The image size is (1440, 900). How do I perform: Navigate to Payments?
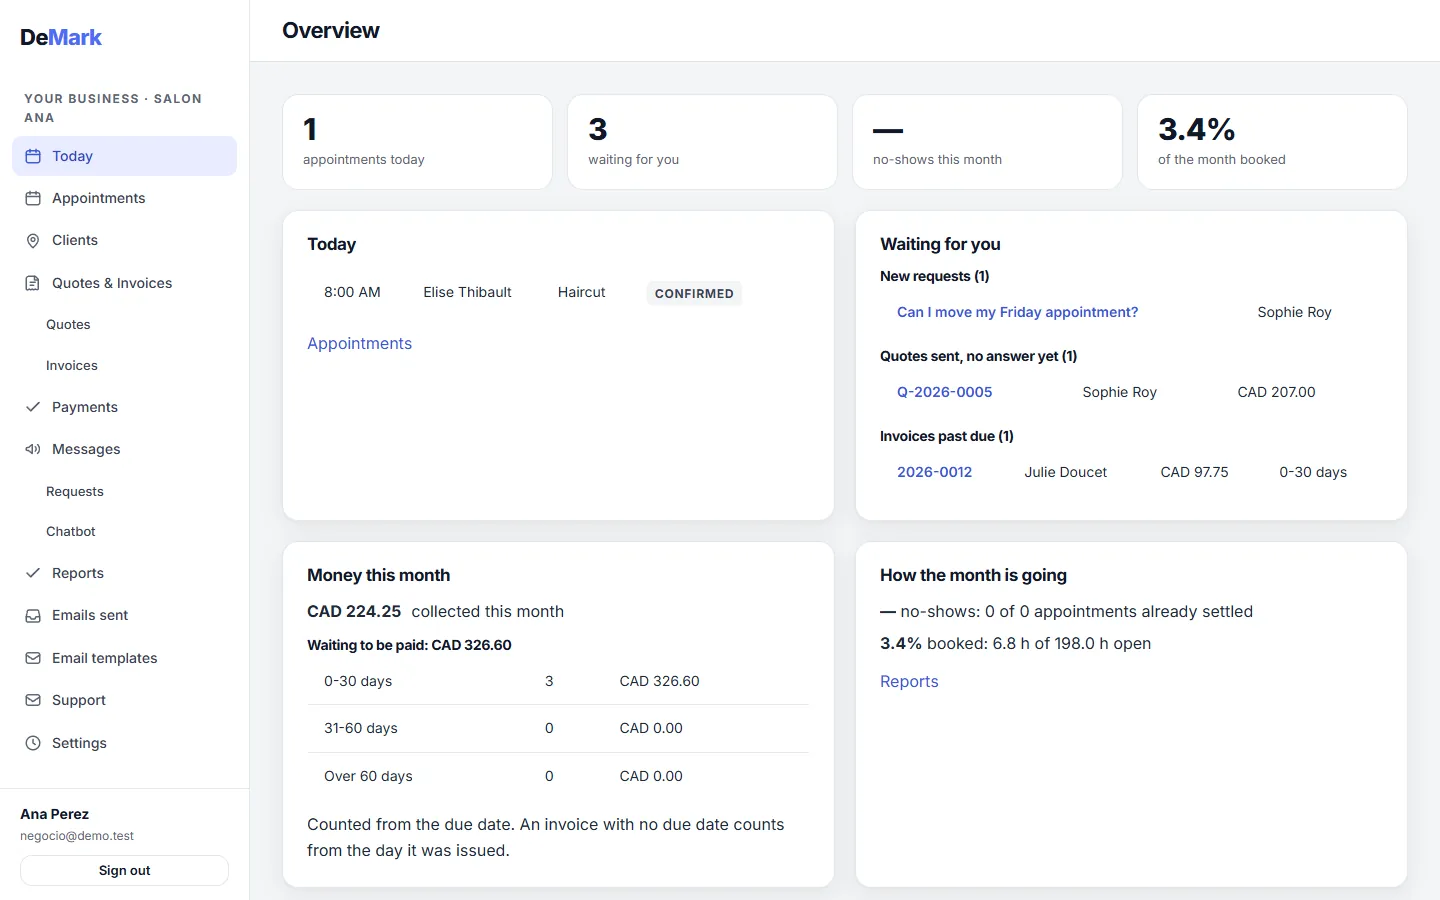pyautogui.click(x=124, y=407)
